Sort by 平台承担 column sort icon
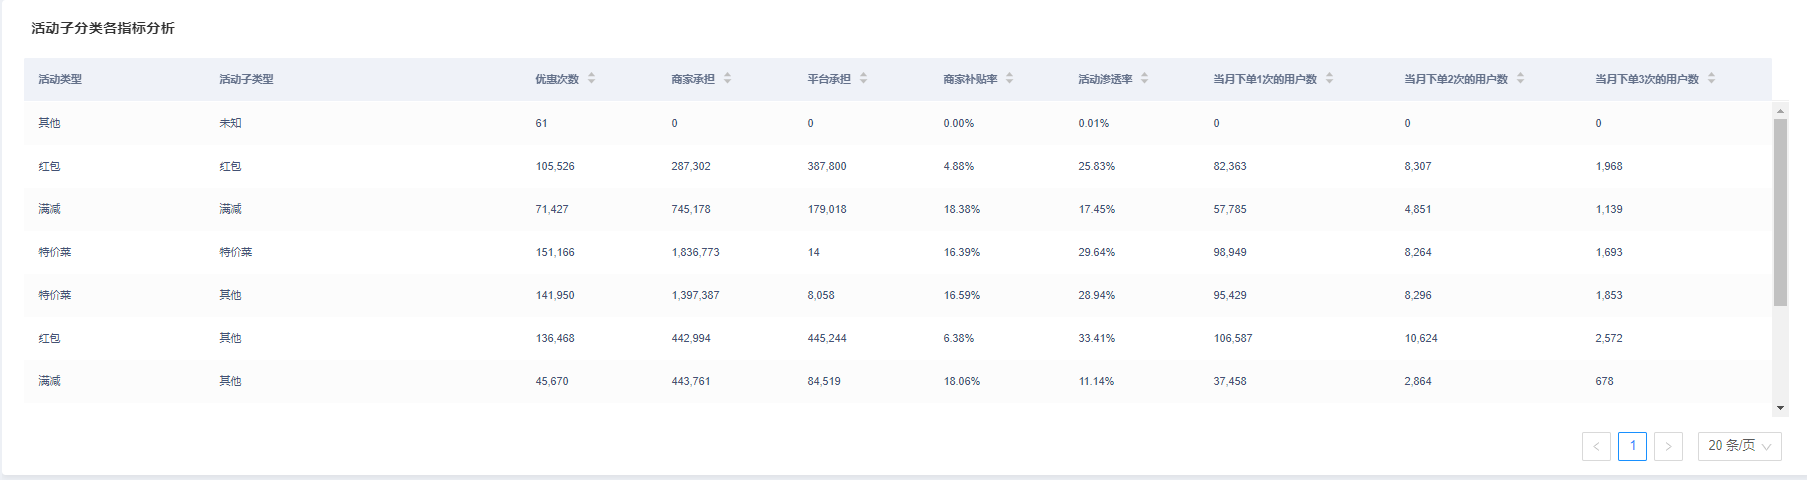The image size is (1807, 480). pos(863,78)
